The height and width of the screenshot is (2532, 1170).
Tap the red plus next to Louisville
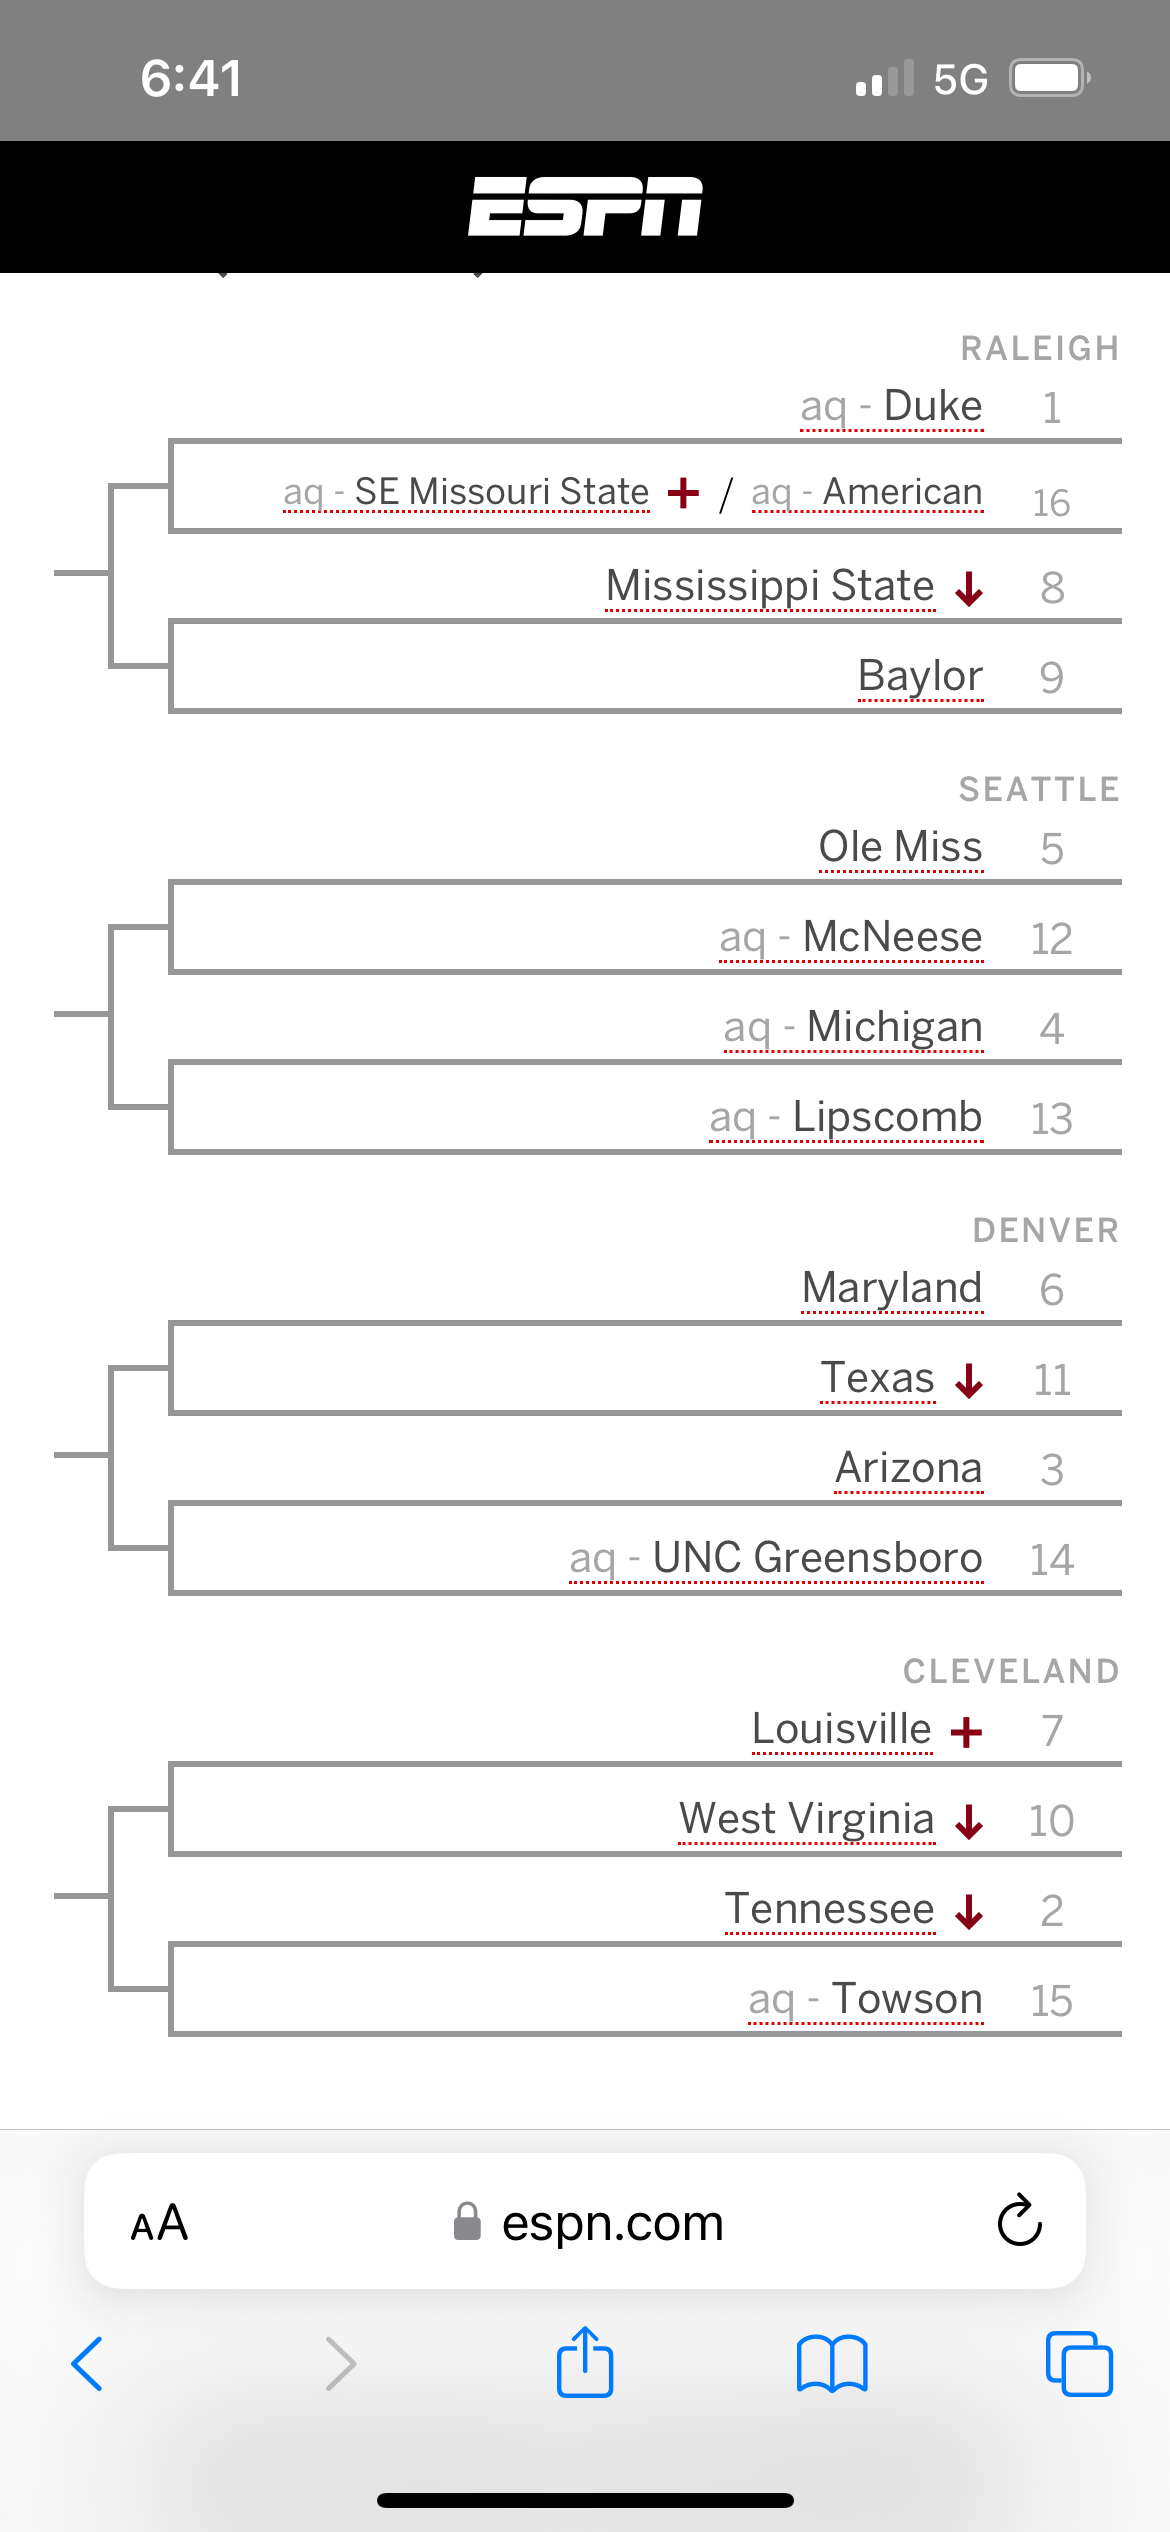pyautogui.click(x=966, y=1731)
